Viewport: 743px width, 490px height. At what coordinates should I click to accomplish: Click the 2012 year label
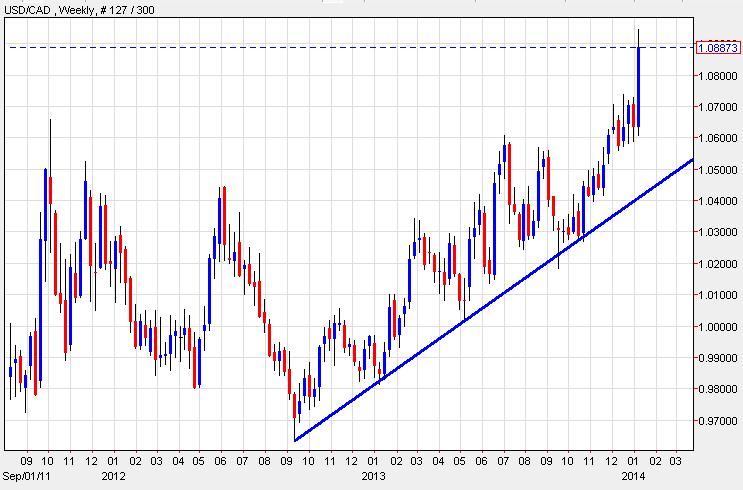point(114,476)
